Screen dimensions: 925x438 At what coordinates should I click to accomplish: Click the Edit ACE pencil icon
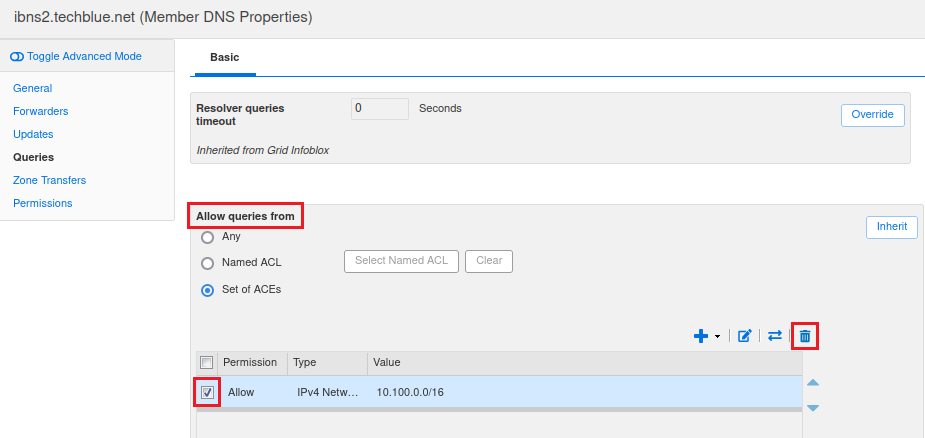[744, 336]
